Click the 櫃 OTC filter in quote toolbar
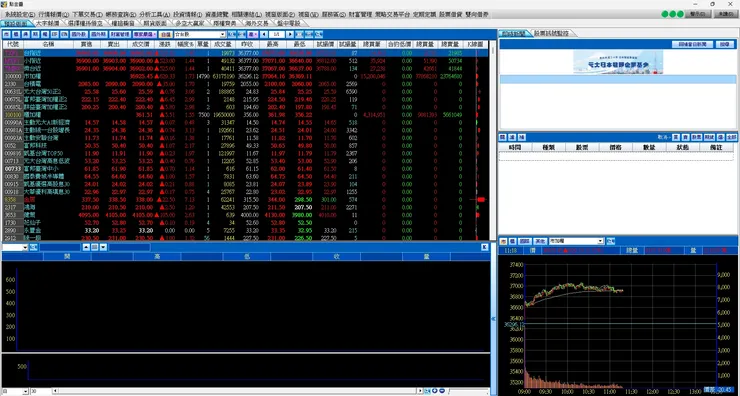This screenshot has height=396, width=740. [16, 34]
